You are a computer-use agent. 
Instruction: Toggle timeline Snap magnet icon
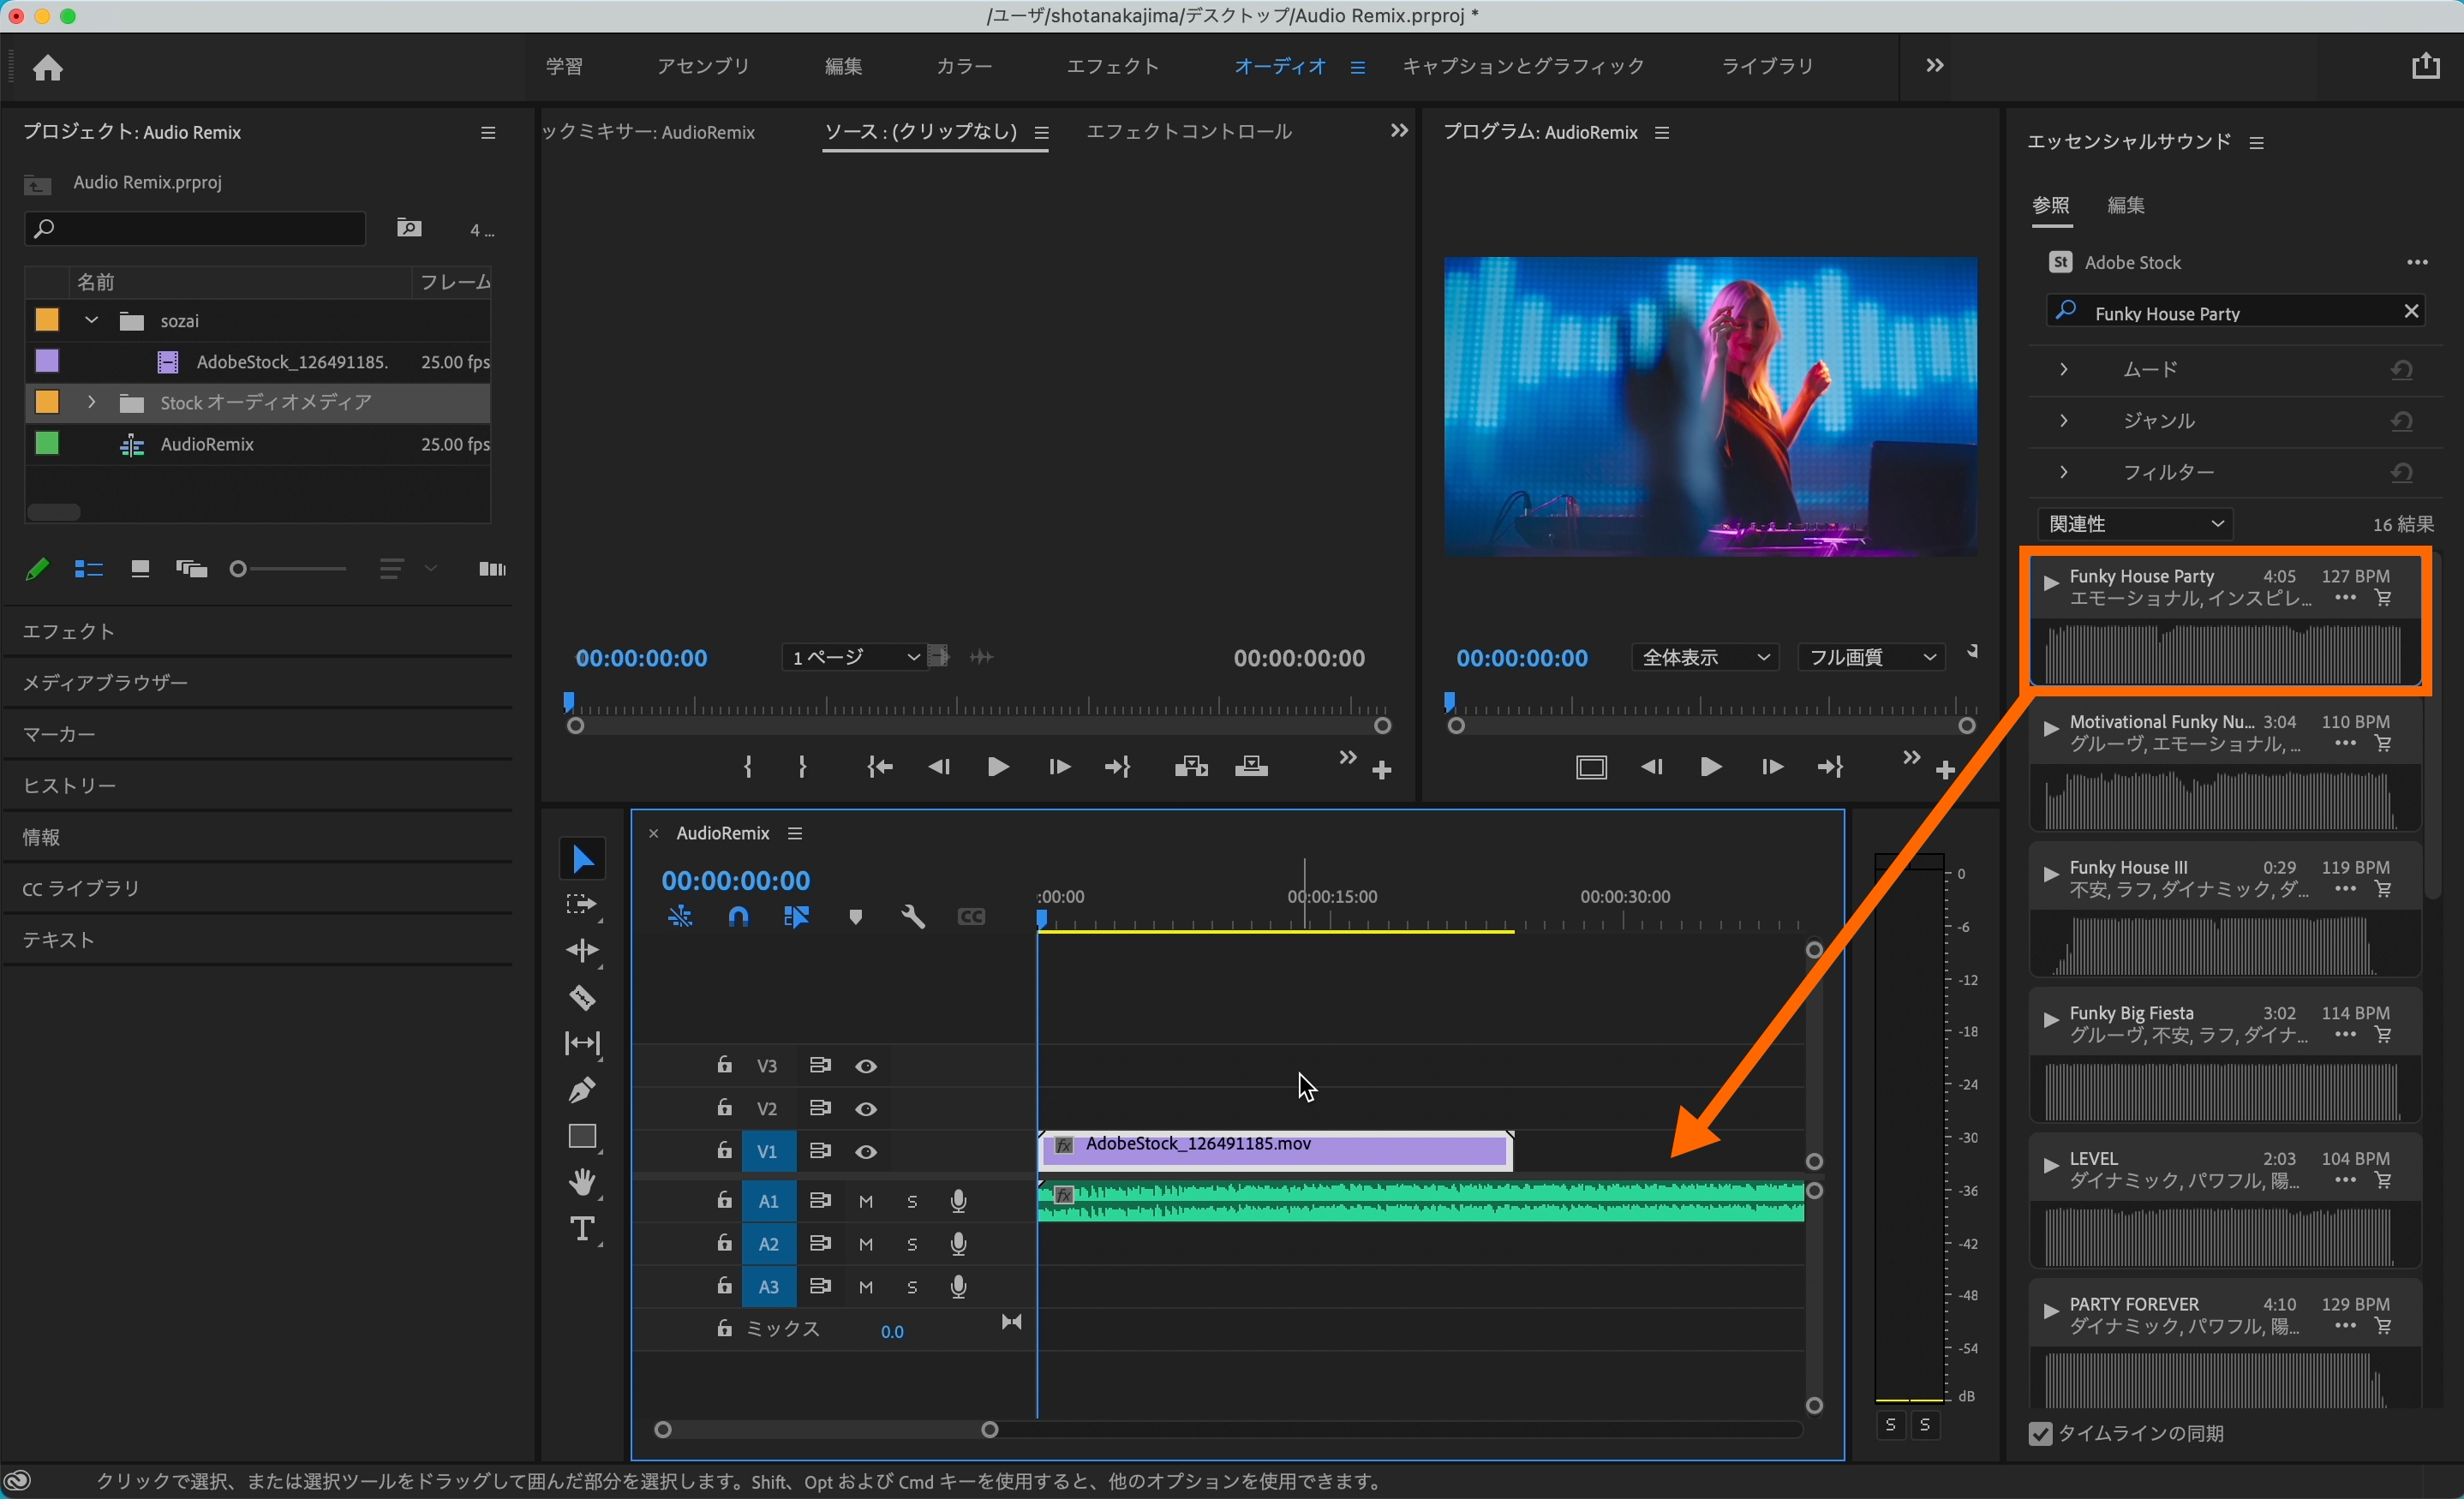pyautogui.click(x=738, y=916)
